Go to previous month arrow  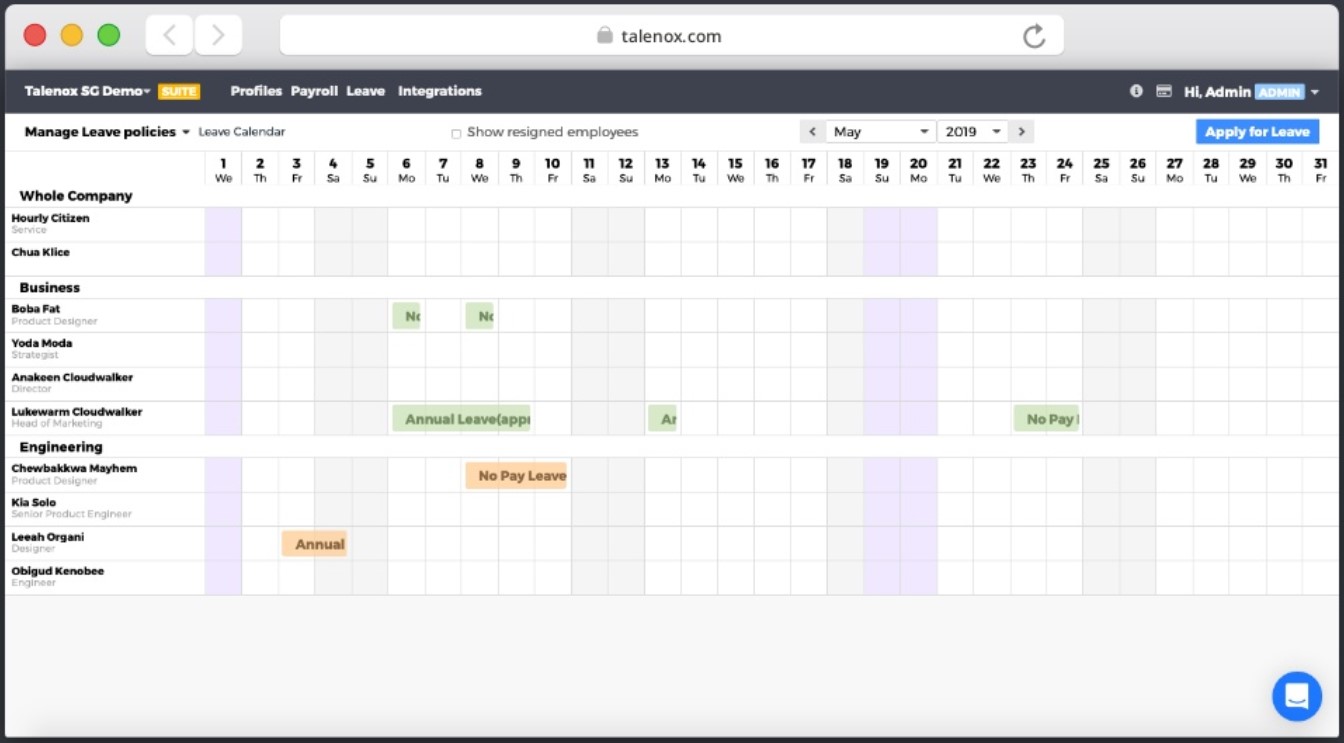(812, 132)
